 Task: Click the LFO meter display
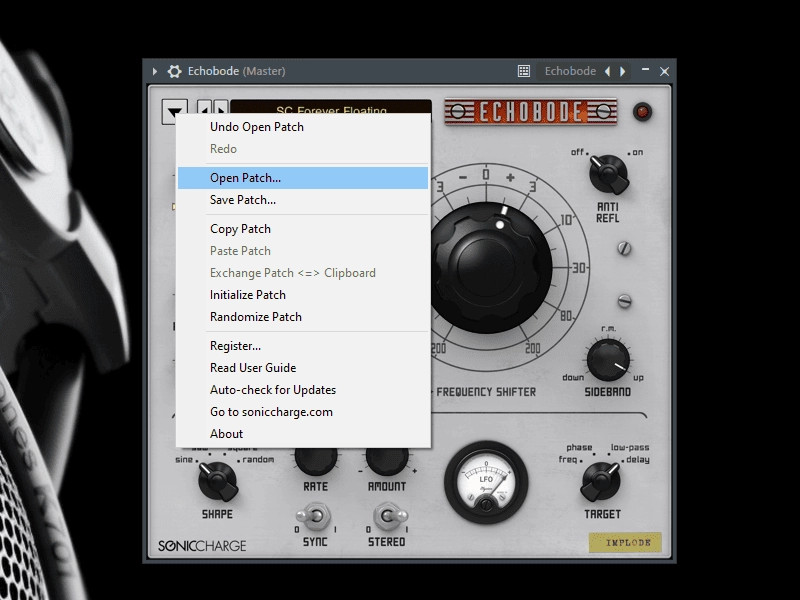tap(486, 483)
